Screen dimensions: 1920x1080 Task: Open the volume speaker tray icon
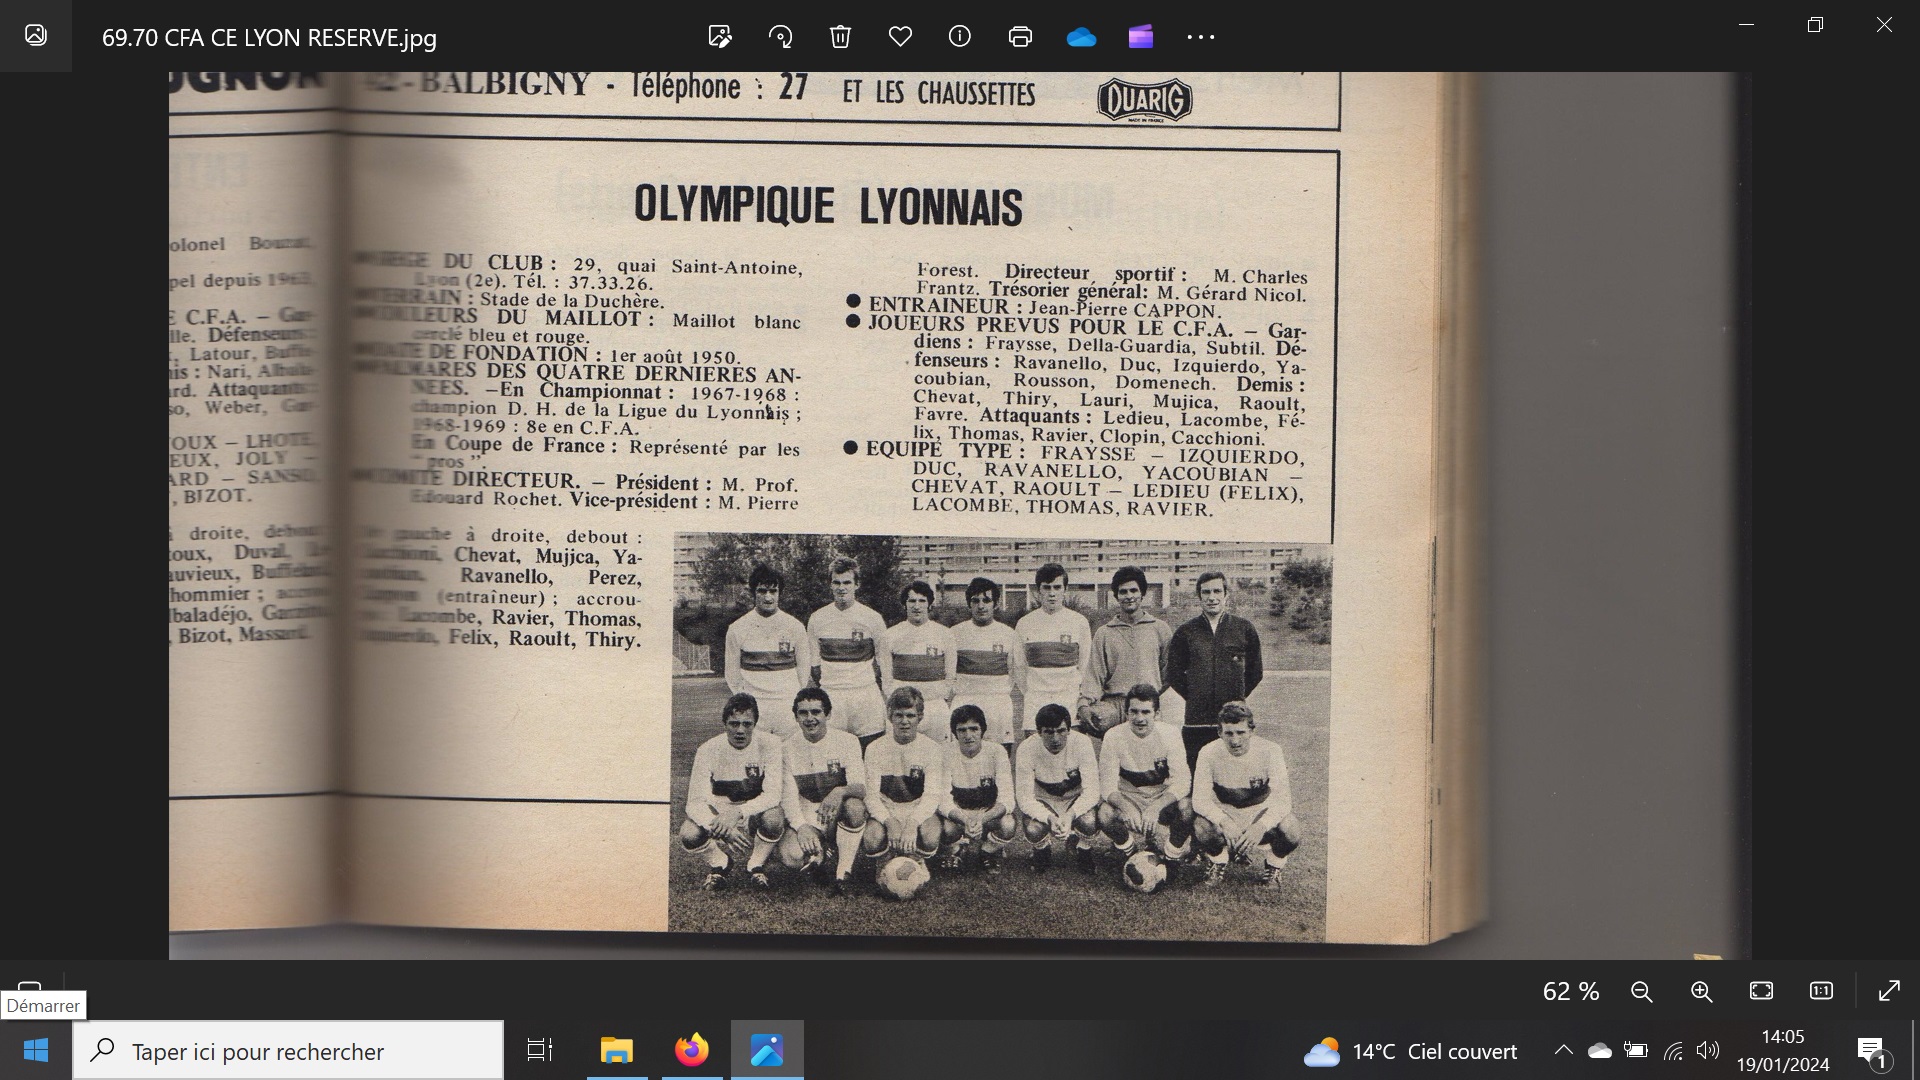(x=1708, y=1050)
